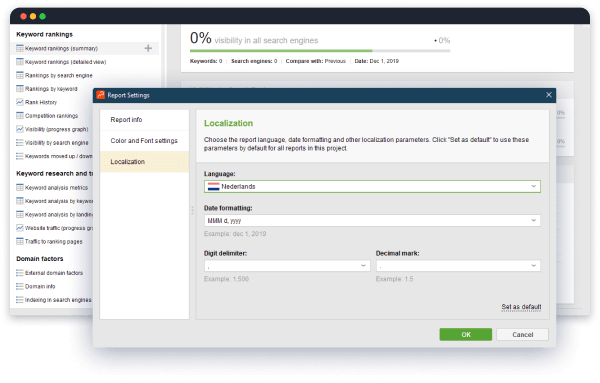Click the list icon beside Indexing in search engines
The image size is (600, 383).
coord(20,299)
